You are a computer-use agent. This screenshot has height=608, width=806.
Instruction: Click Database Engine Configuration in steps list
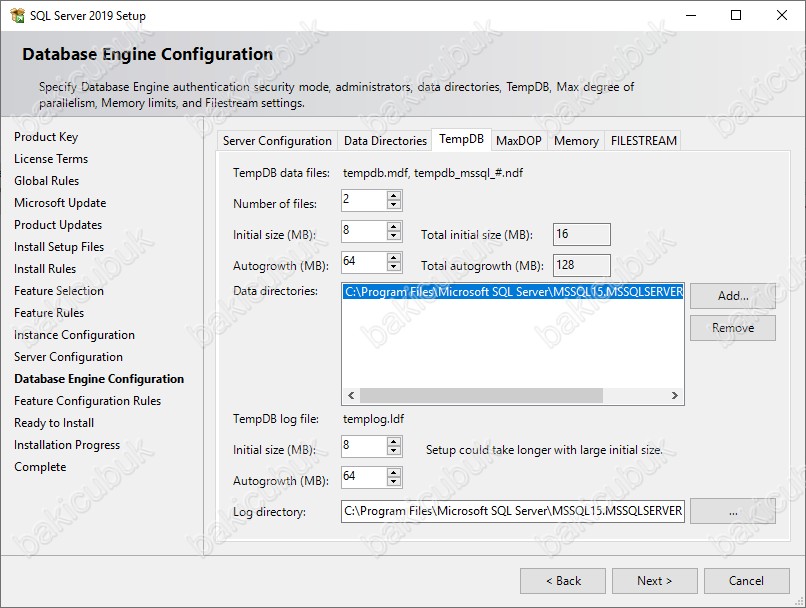pyautogui.click(x=99, y=379)
